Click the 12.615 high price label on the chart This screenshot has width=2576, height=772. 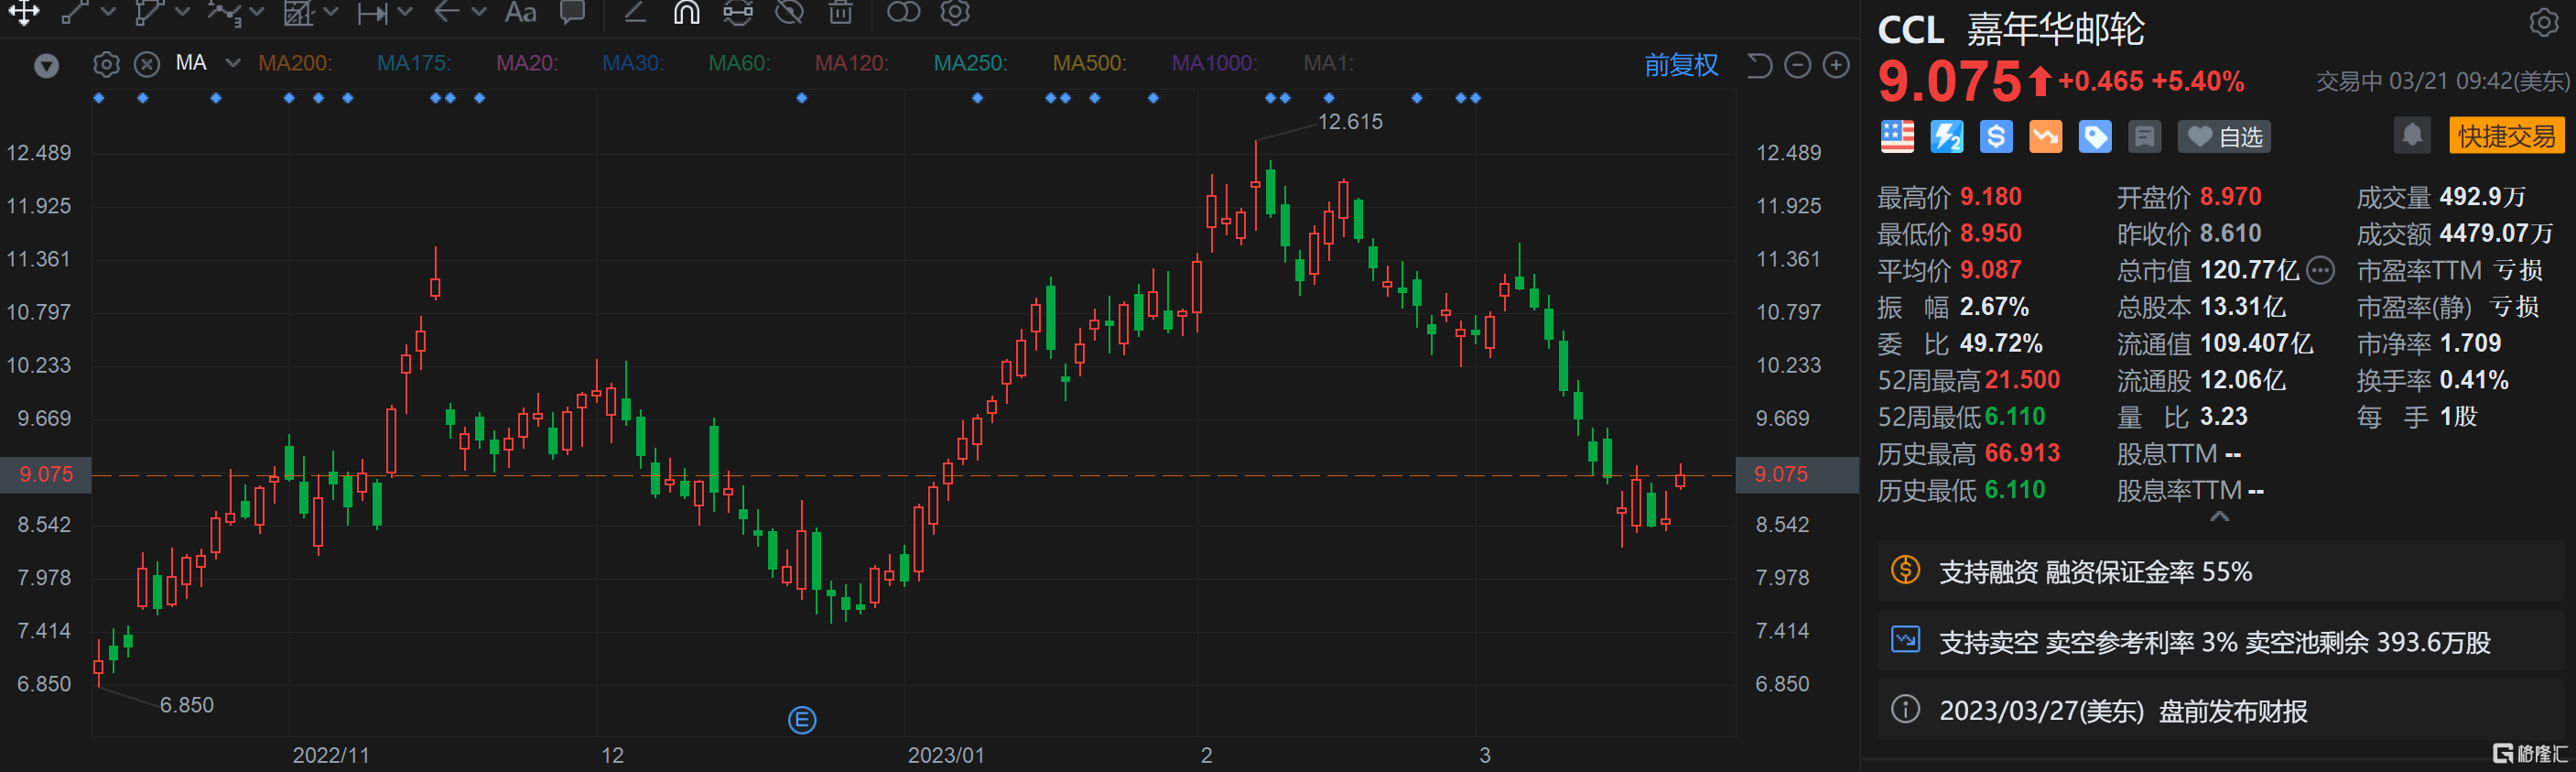pos(1350,122)
